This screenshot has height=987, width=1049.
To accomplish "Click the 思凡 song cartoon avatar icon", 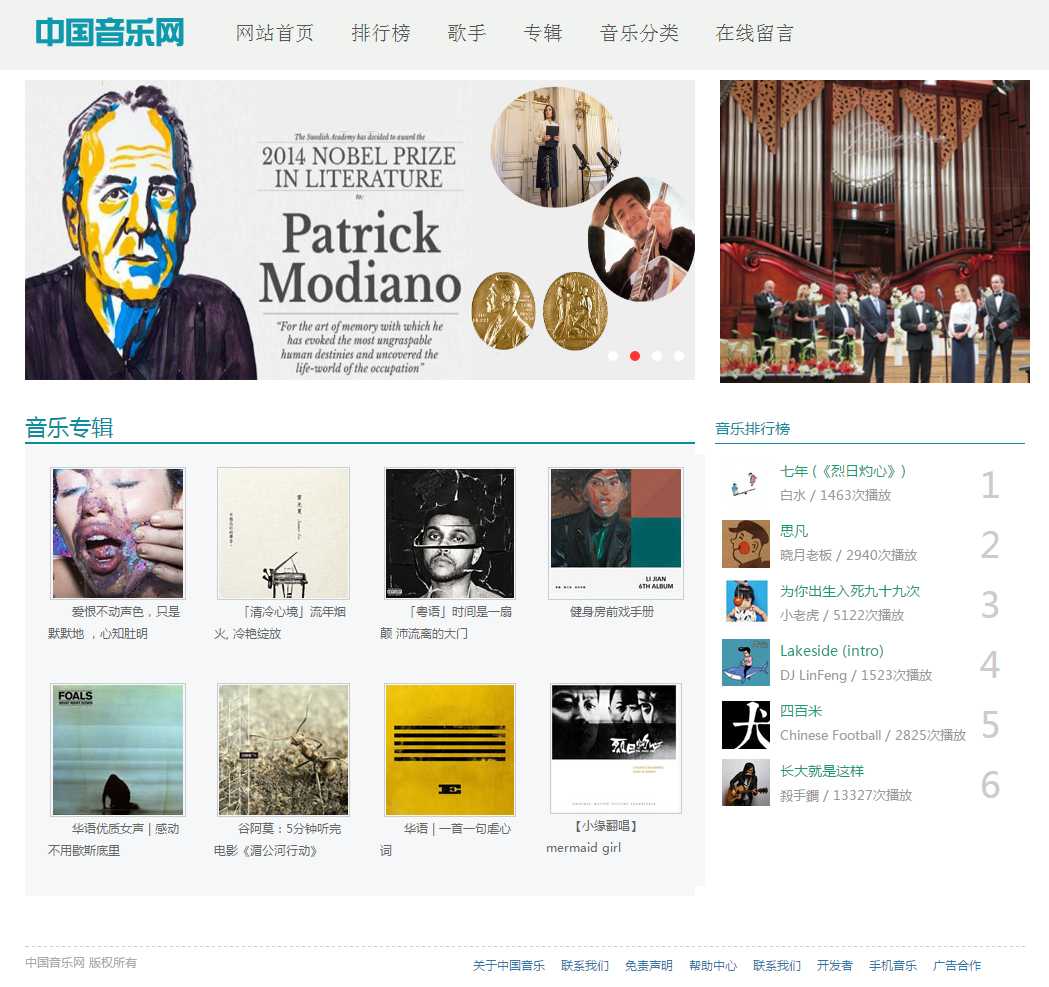I will click(745, 544).
